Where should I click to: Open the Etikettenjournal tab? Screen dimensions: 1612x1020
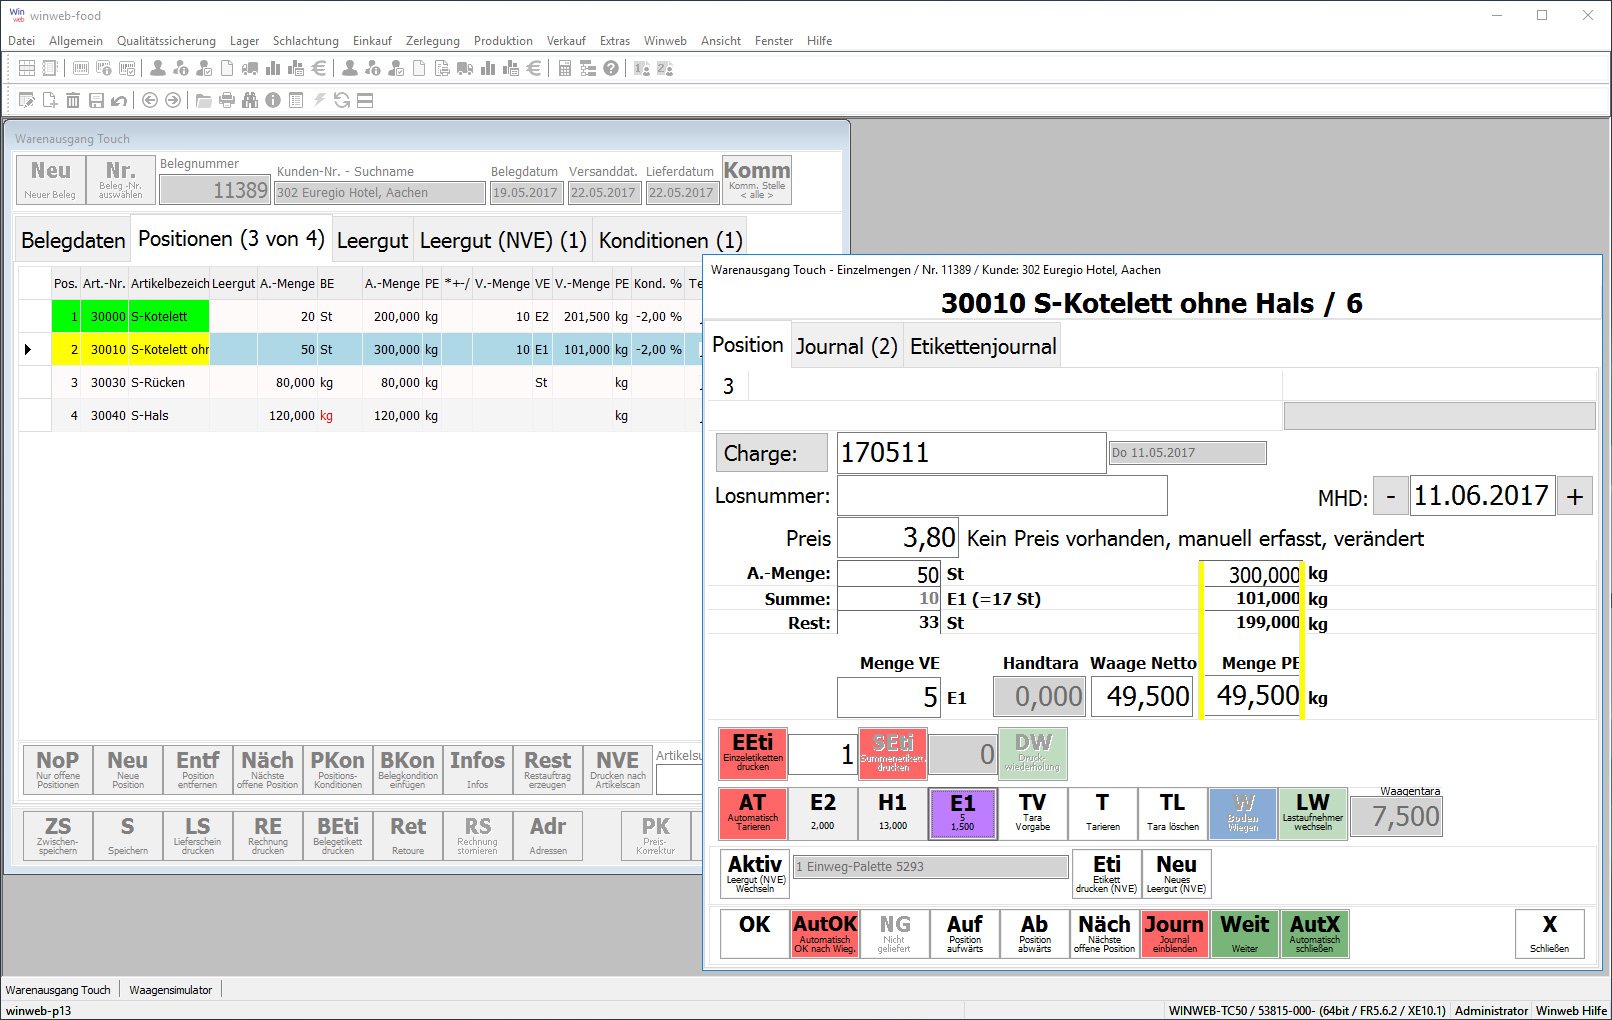point(983,347)
